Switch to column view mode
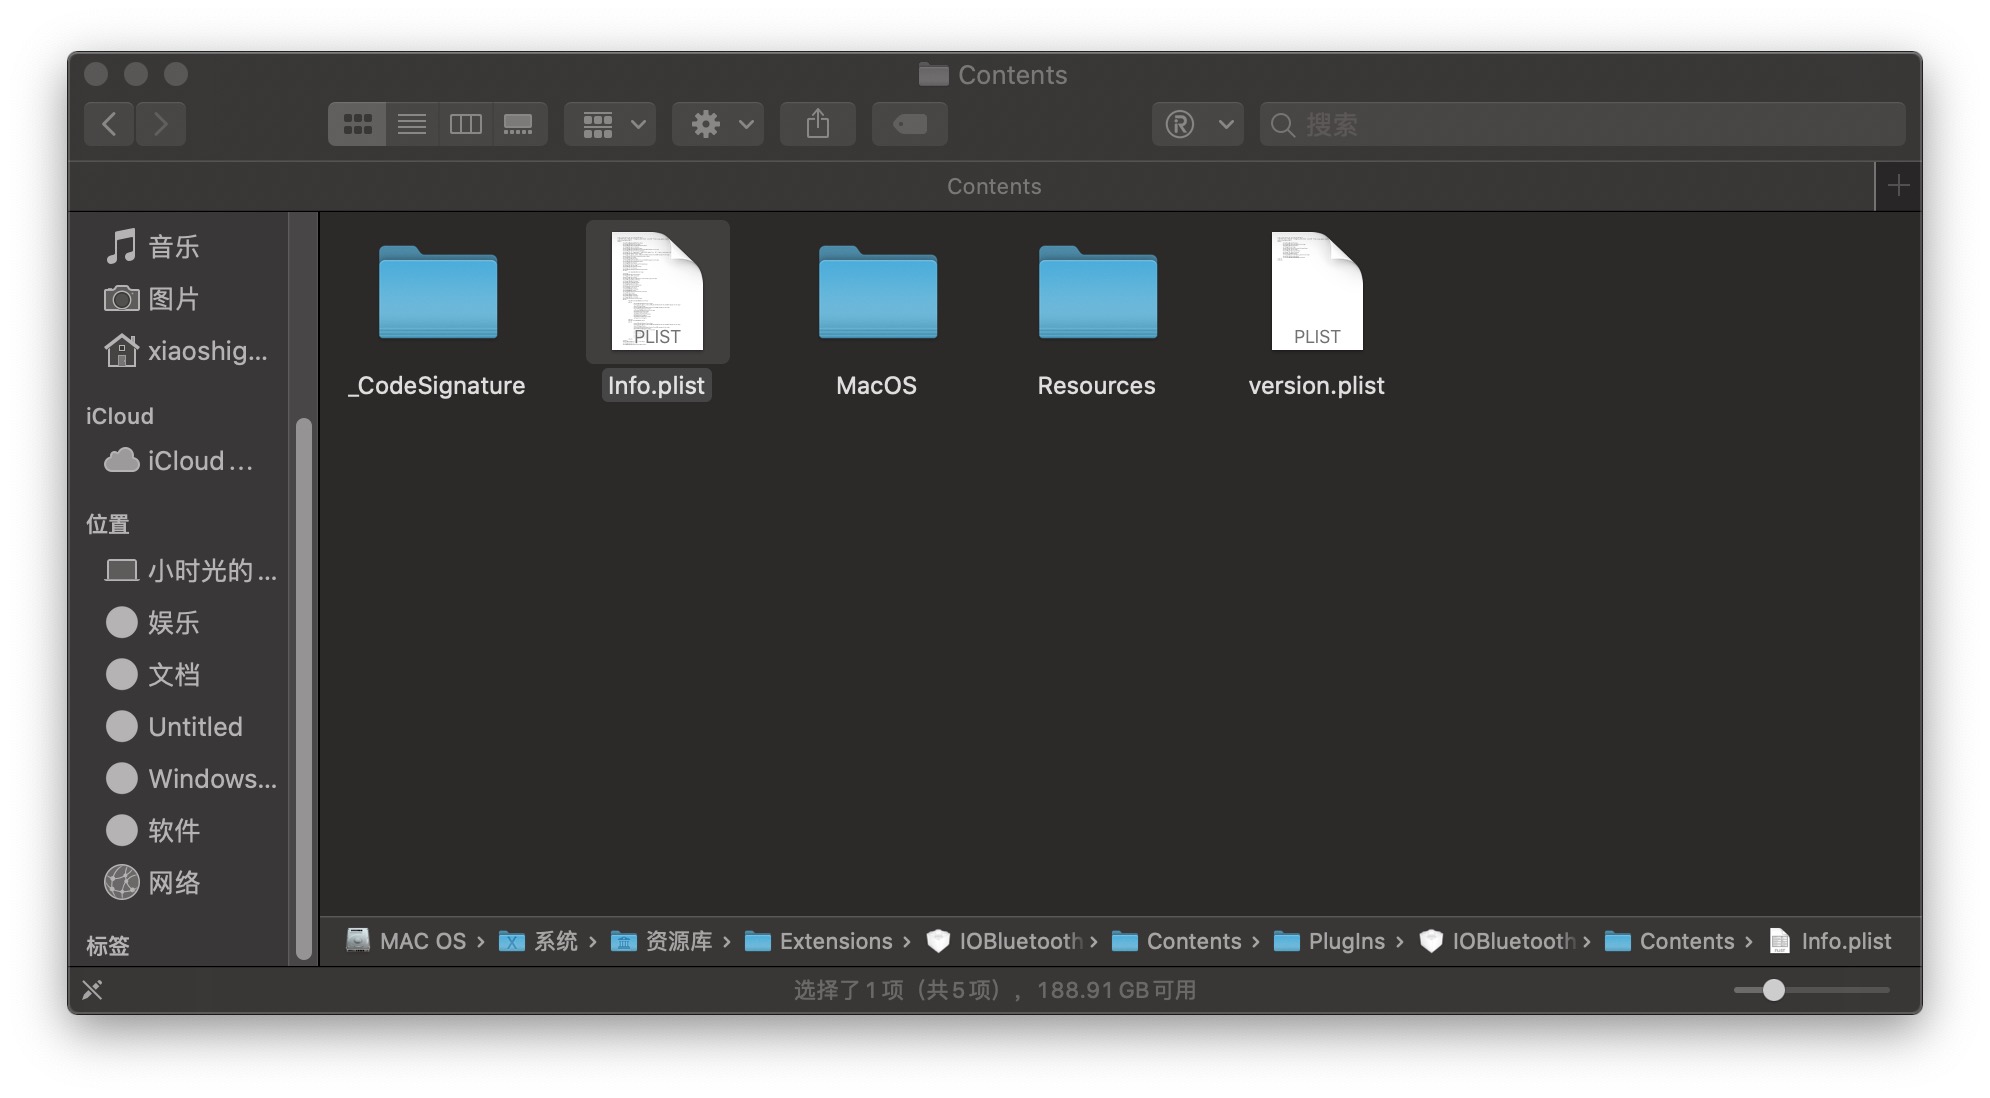The image size is (1990, 1098). click(x=465, y=124)
